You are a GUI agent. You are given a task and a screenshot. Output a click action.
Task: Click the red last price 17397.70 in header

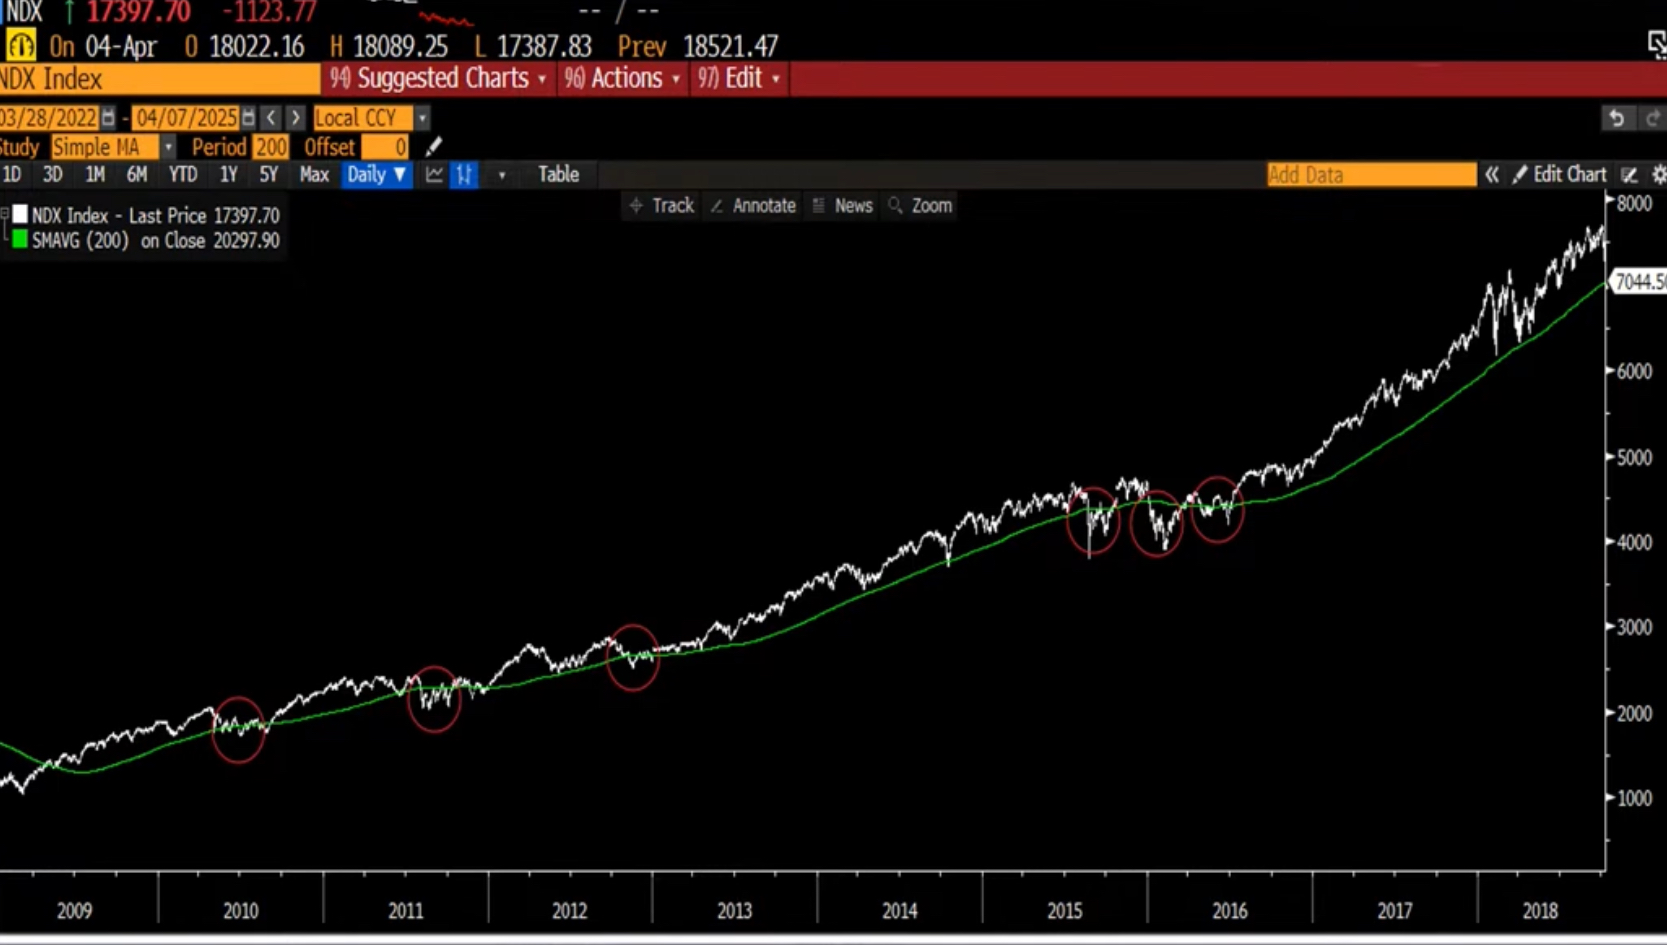tap(139, 12)
